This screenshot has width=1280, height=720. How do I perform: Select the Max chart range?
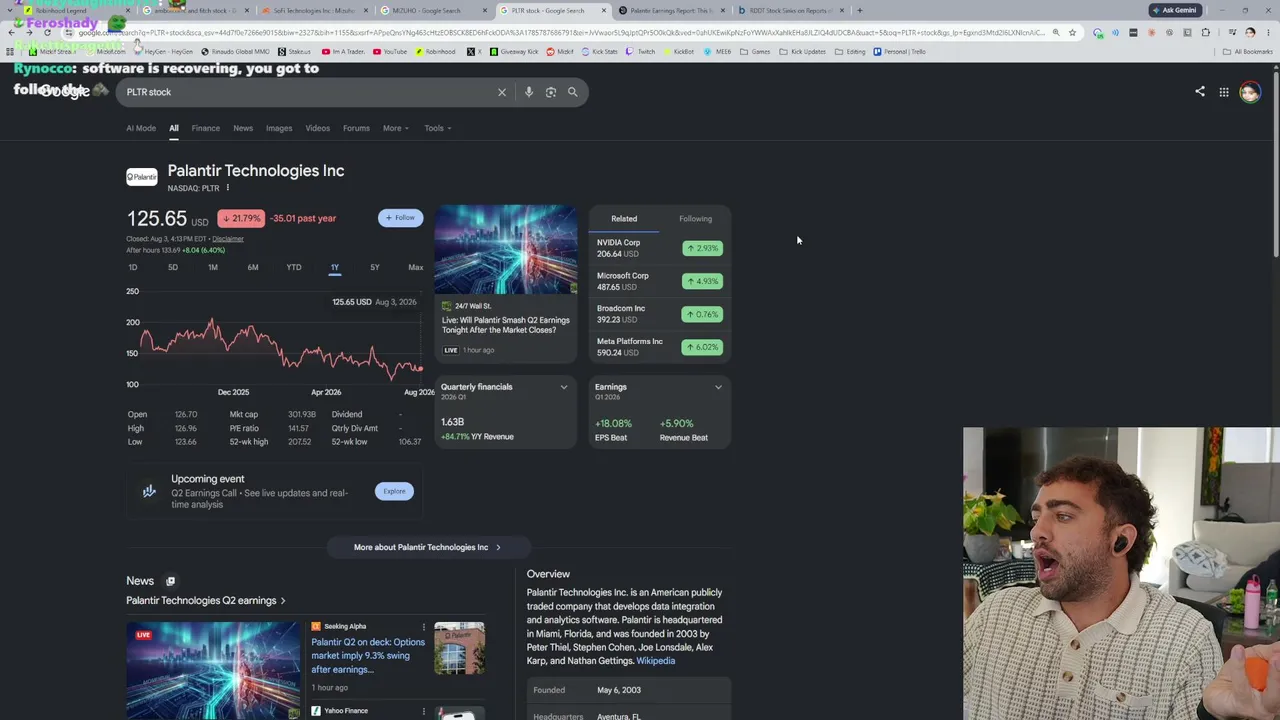pos(415,267)
